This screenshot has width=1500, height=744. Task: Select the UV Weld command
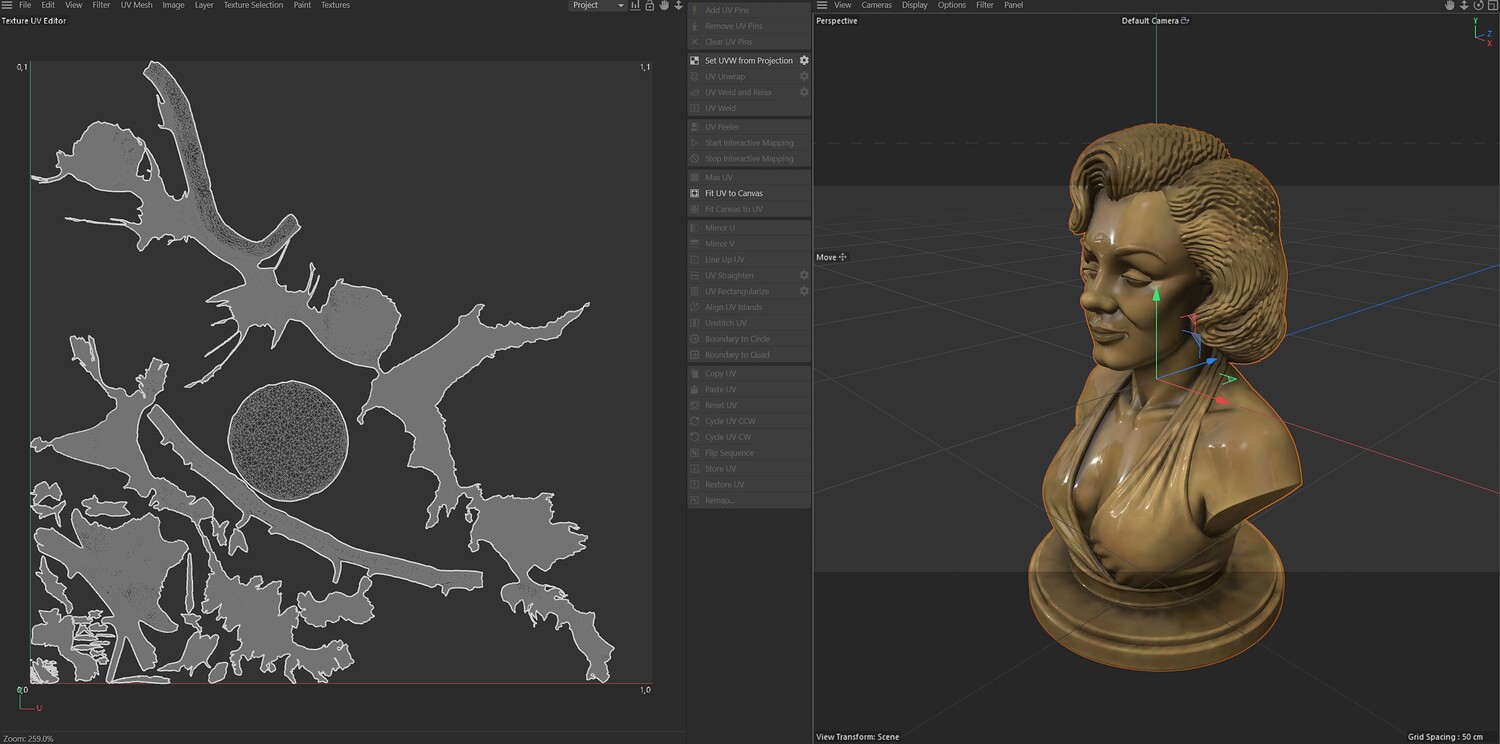749,108
